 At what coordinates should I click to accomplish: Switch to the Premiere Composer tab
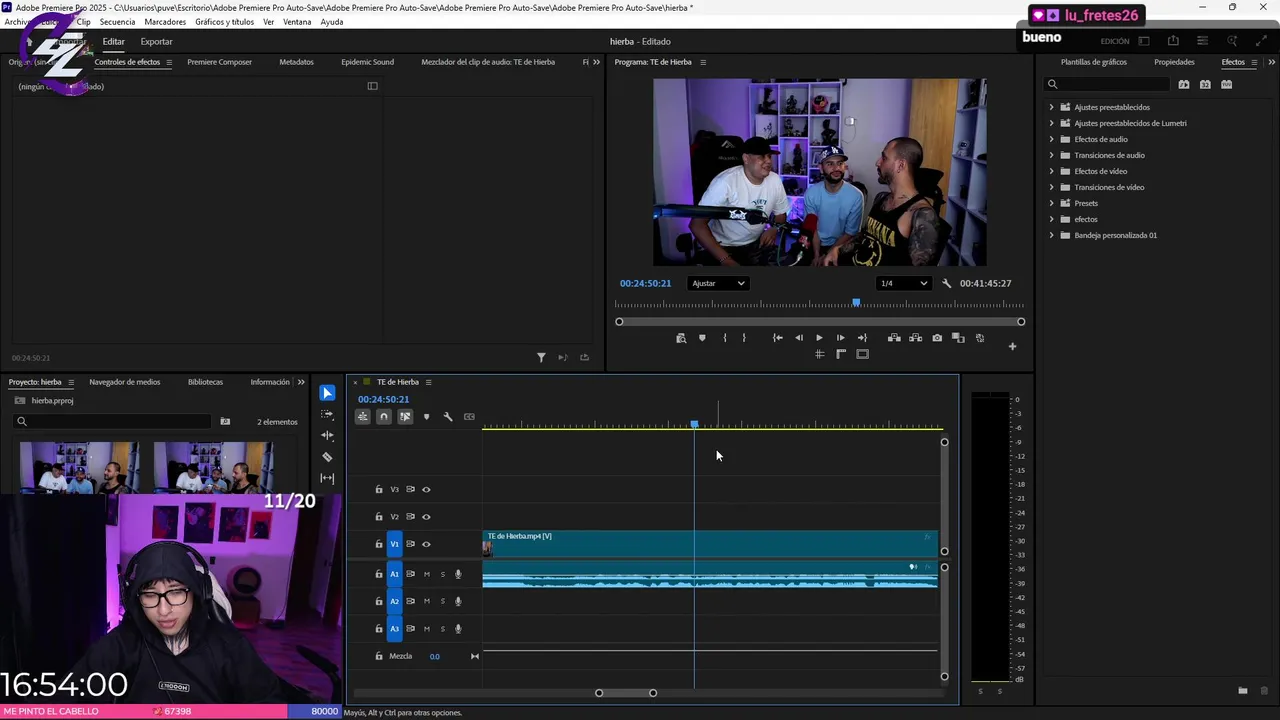click(x=219, y=62)
